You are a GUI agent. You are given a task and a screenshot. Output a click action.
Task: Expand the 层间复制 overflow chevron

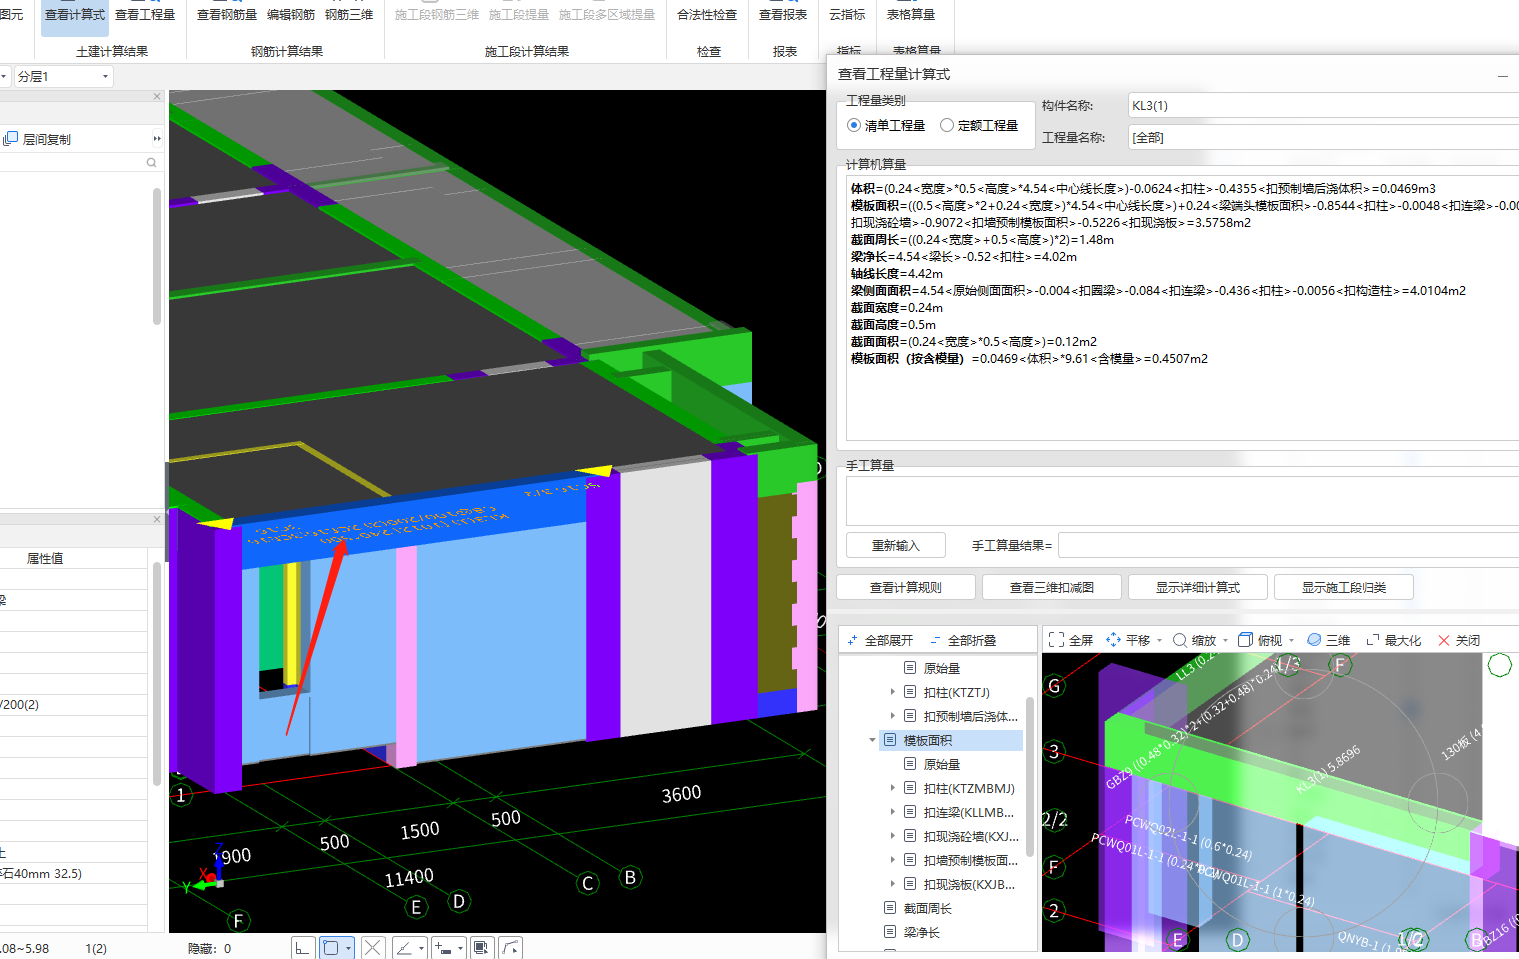tap(157, 139)
